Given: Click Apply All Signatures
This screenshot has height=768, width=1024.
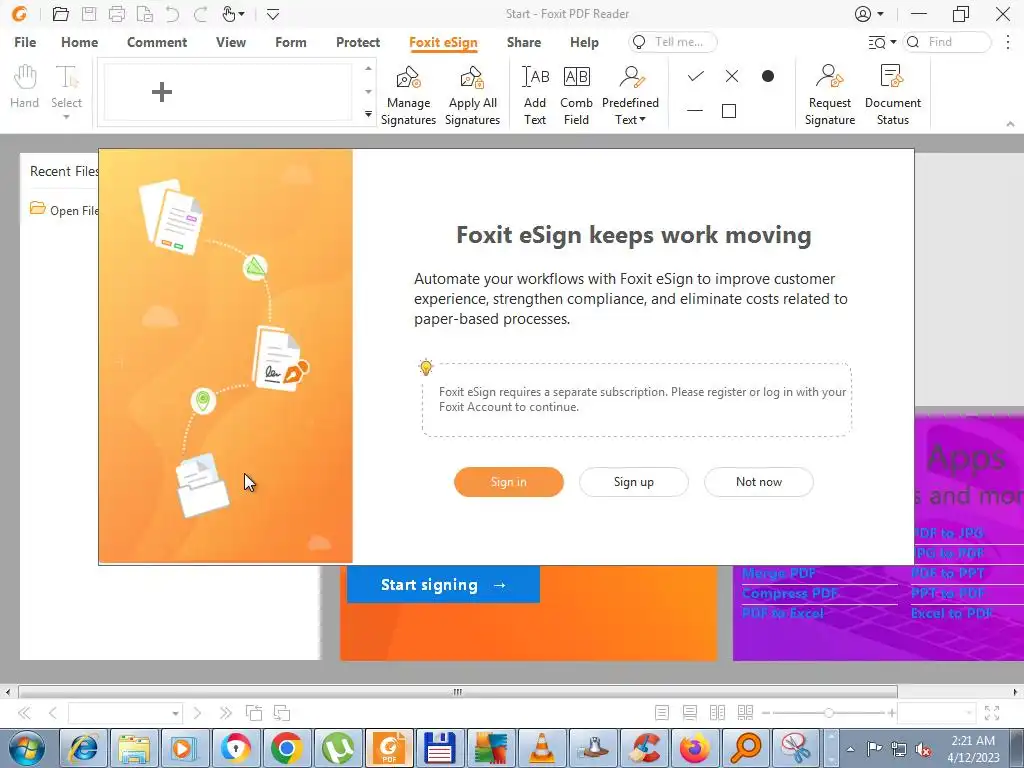Looking at the screenshot, I should (x=472, y=95).
